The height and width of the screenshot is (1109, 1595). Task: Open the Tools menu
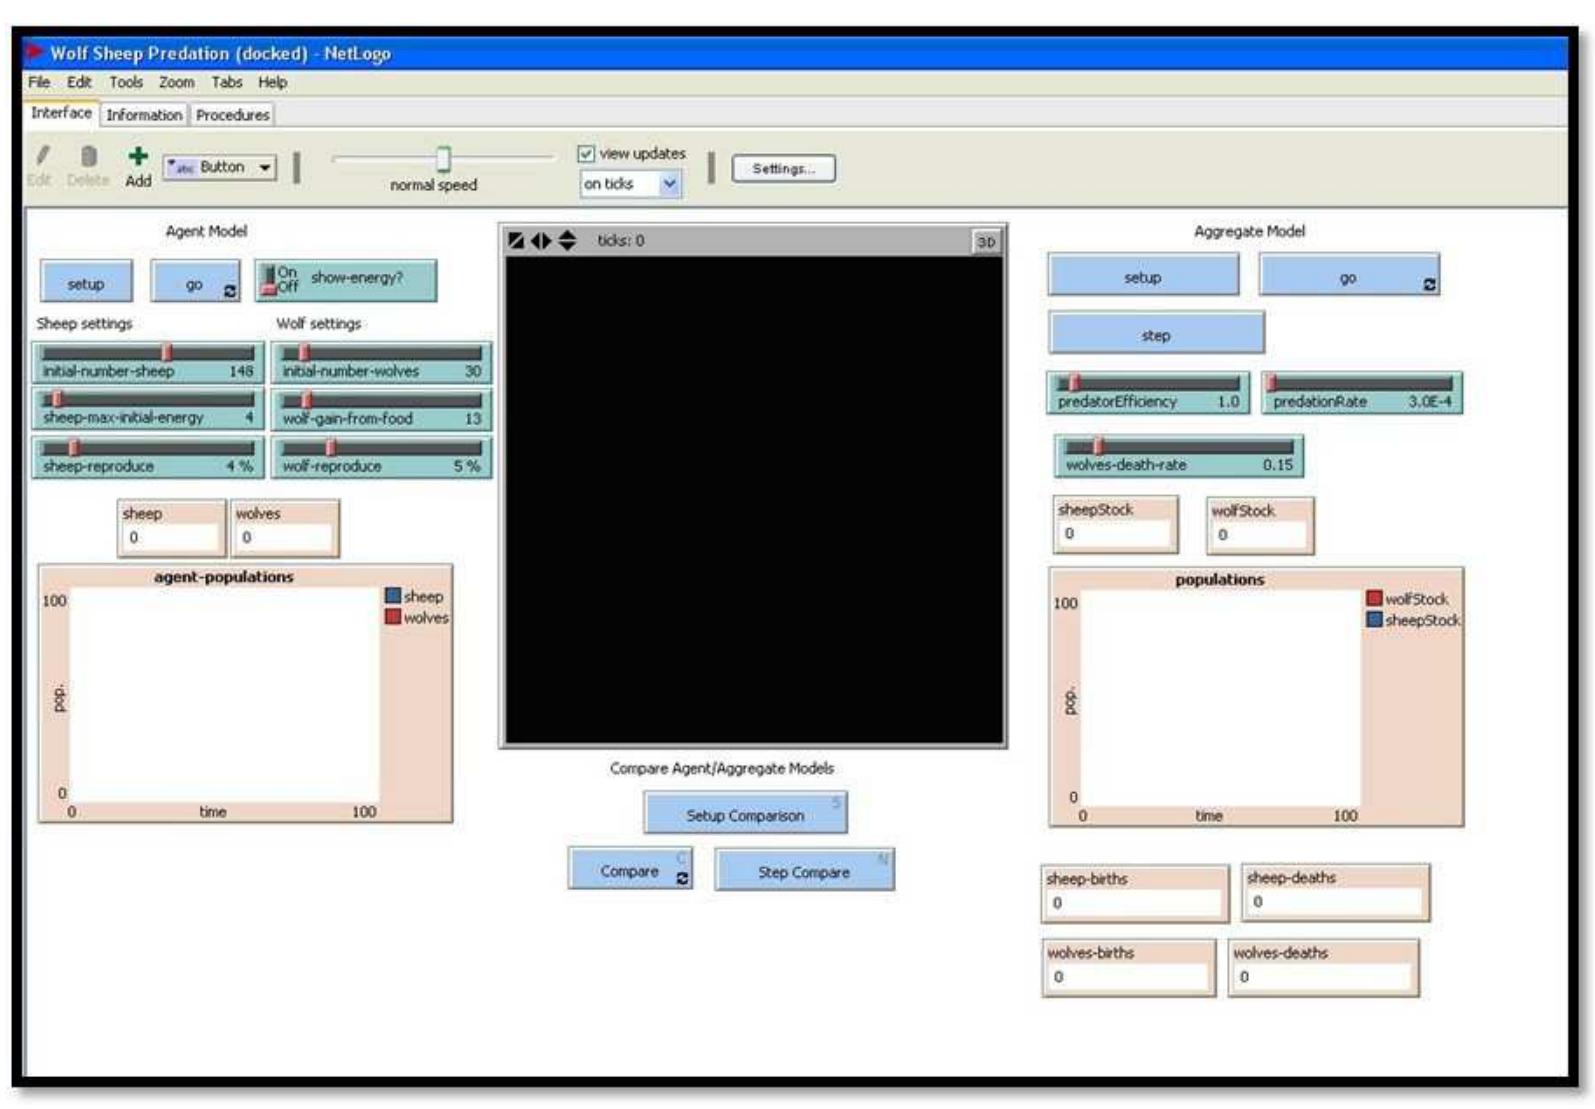tap(126, 82)
